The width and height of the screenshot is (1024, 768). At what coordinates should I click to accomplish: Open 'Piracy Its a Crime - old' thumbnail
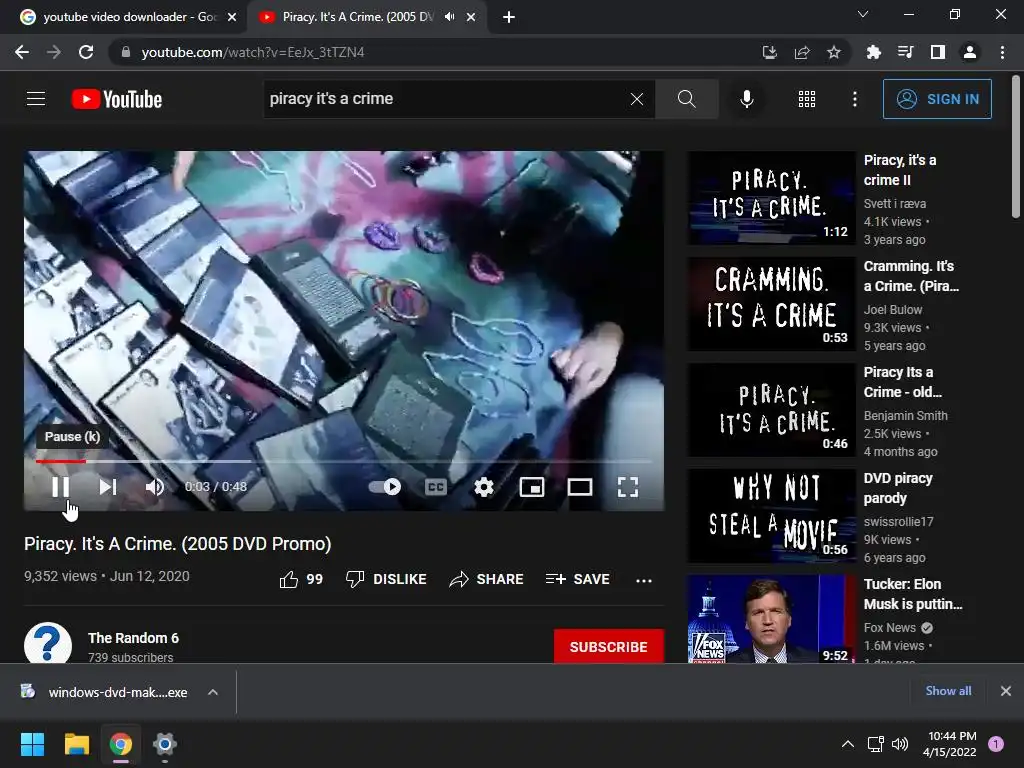pos(771,409)
